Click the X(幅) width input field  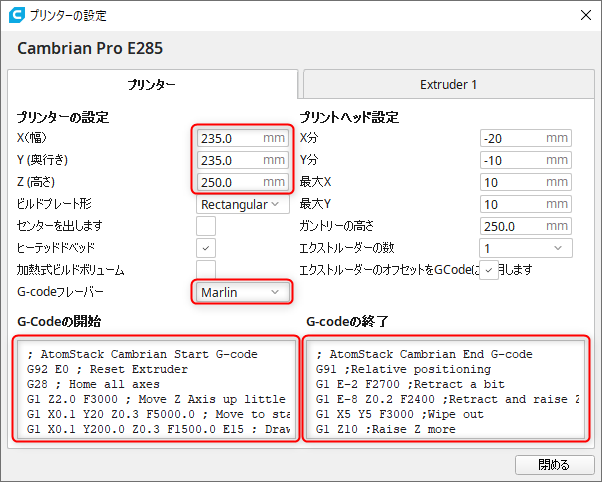pos(243,138)
